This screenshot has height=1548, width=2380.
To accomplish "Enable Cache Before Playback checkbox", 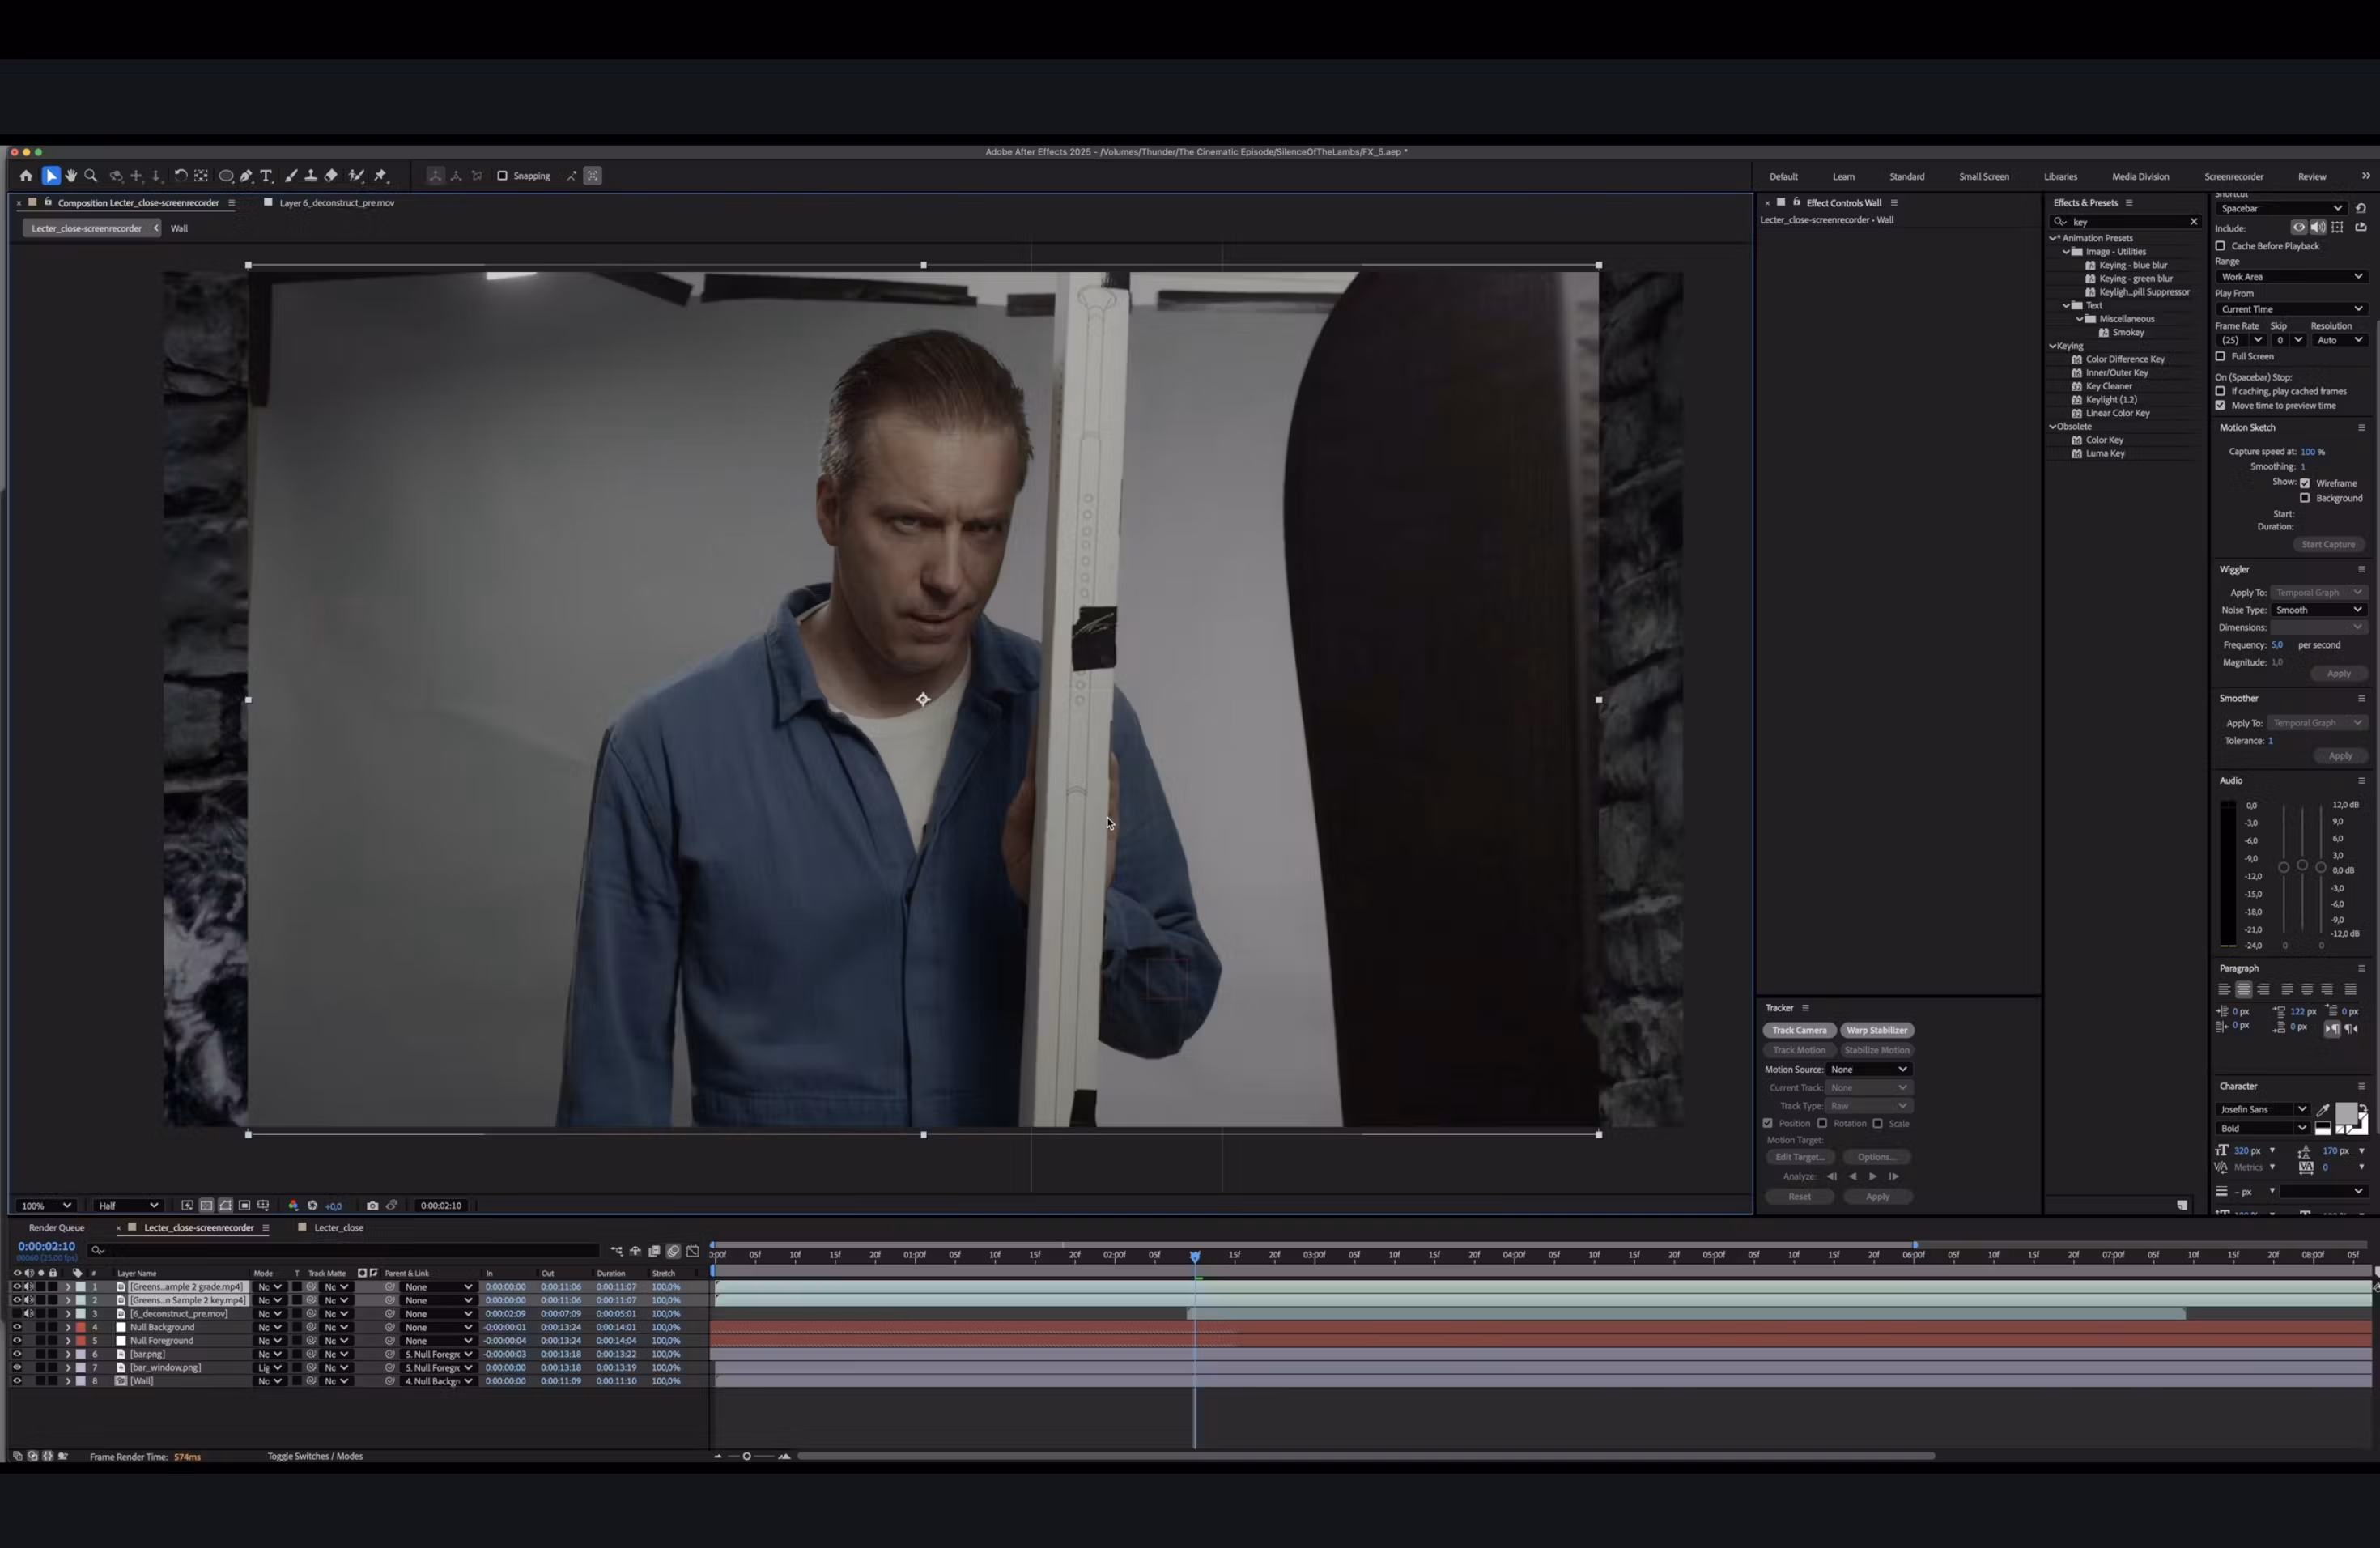I will point(2220,246).
